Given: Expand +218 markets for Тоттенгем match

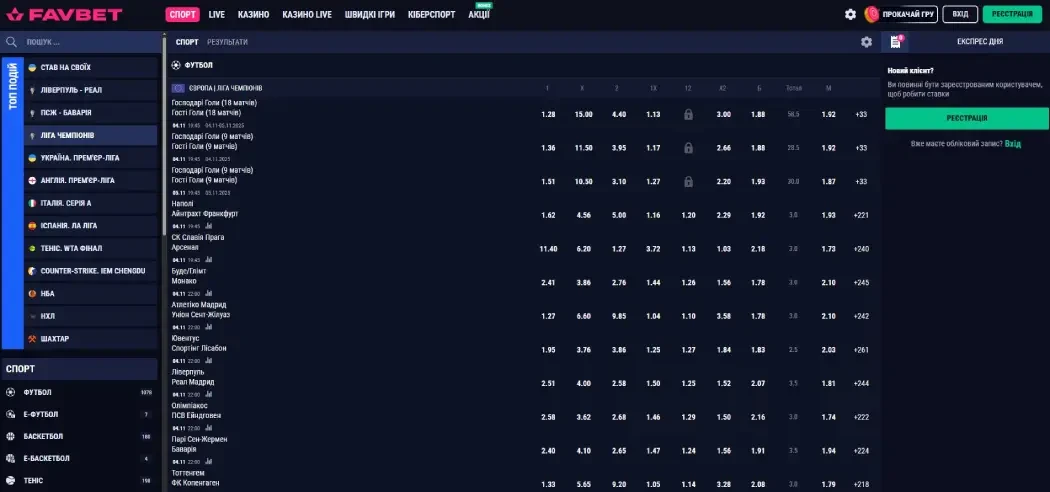Looking at the screenshot, I should [861, 484].
